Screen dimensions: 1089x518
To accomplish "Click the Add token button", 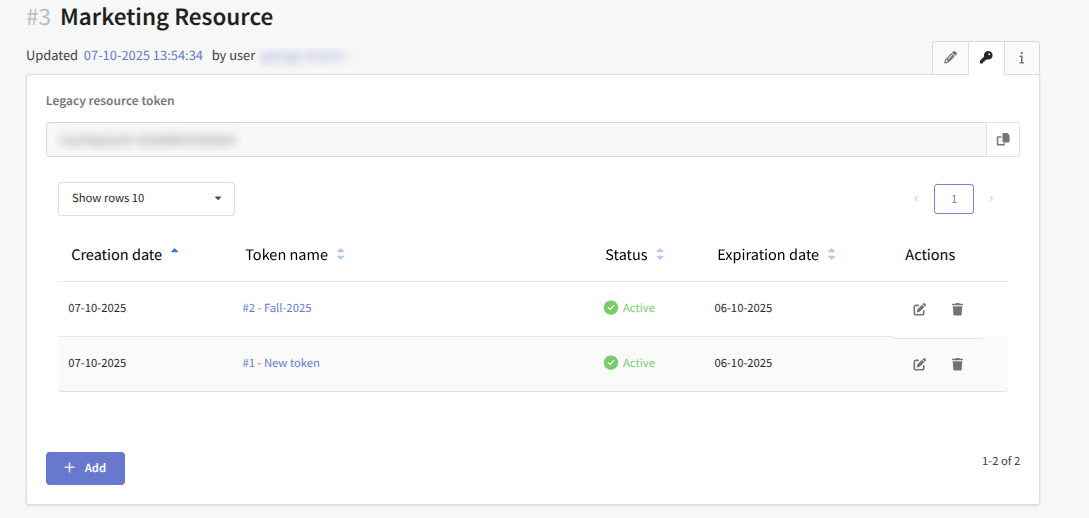I will (85, 468).
